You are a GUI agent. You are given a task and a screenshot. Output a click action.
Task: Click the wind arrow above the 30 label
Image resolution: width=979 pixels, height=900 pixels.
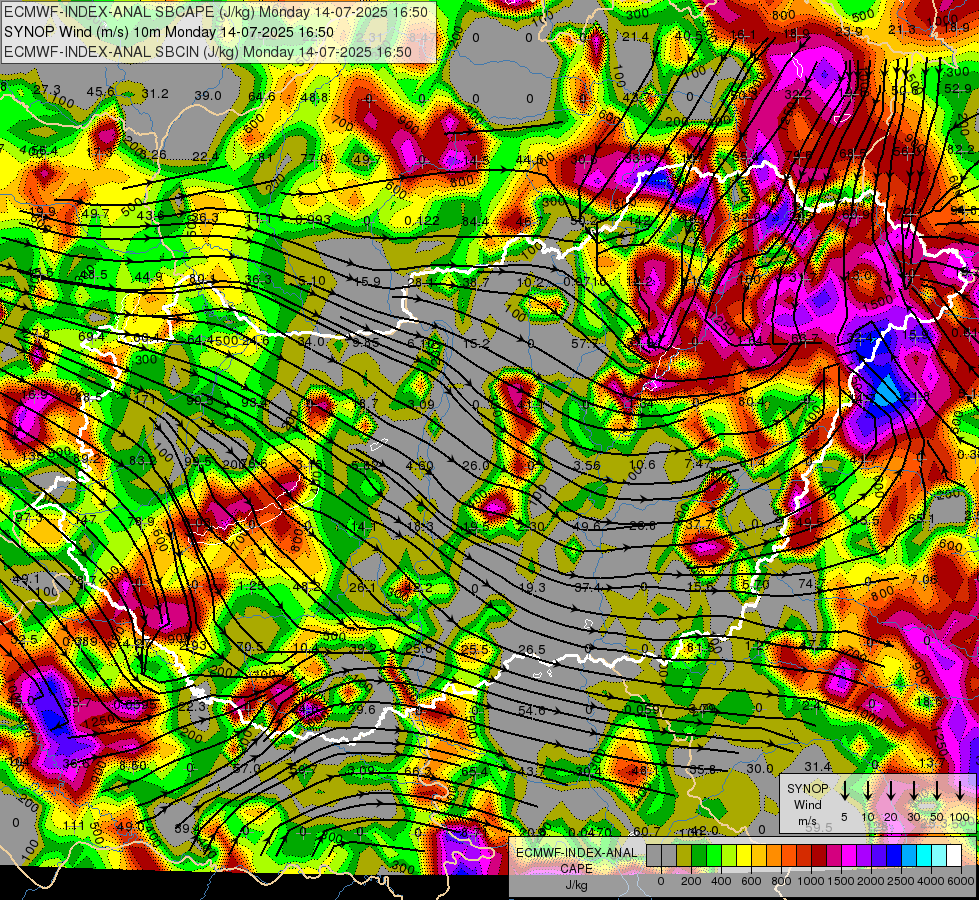pos(913,790)
